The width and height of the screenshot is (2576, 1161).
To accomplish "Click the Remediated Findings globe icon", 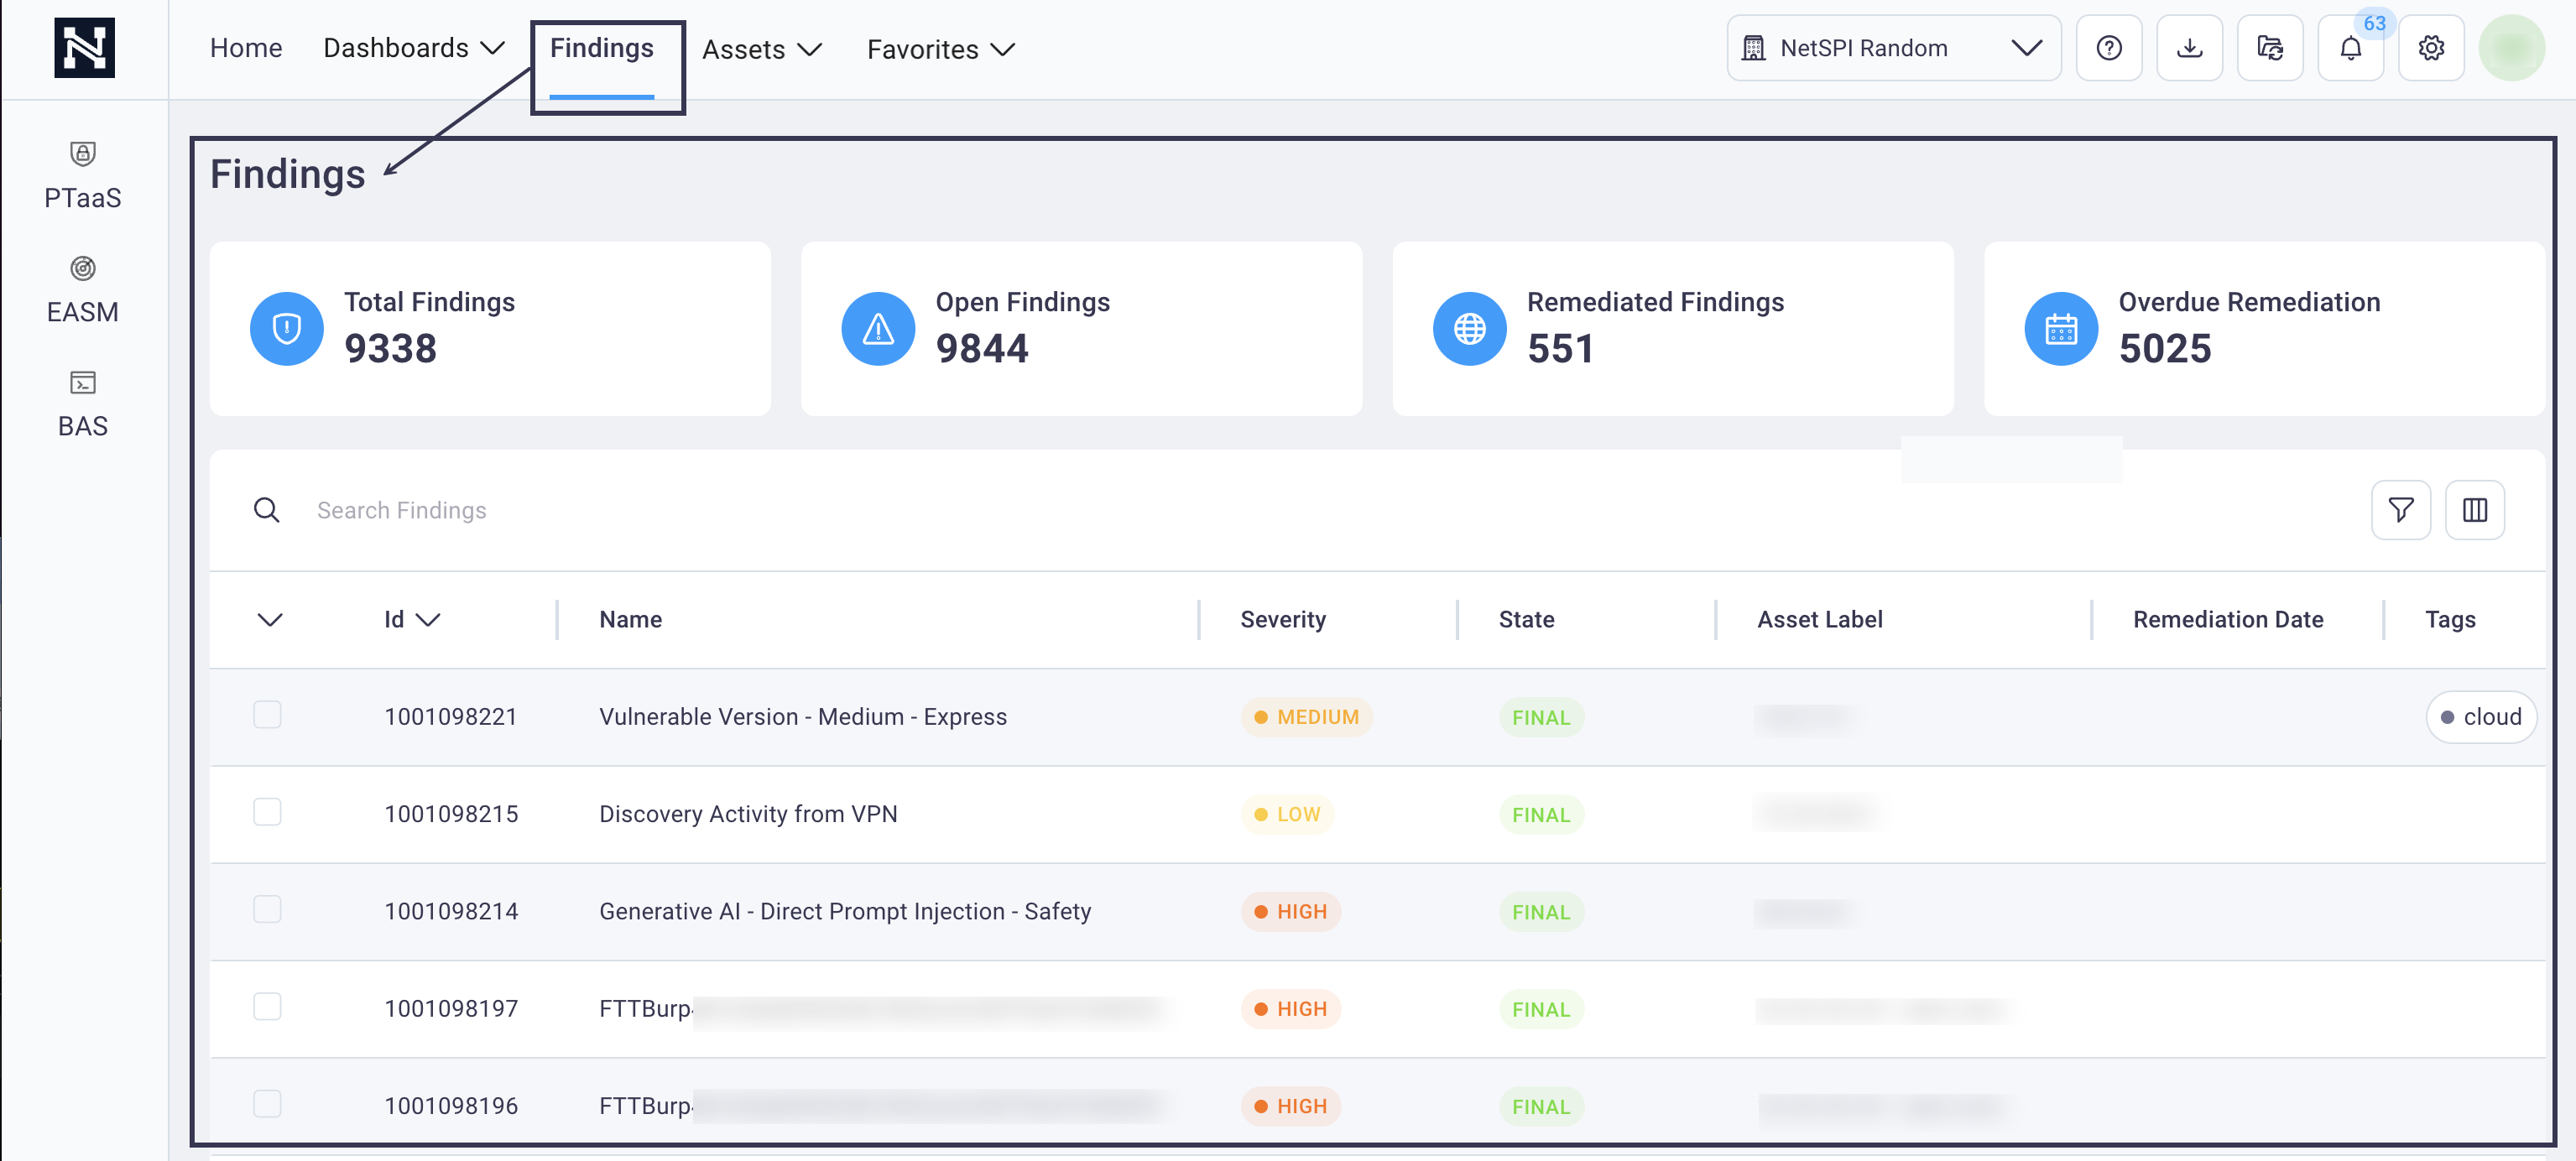I will pos(1470,329).
